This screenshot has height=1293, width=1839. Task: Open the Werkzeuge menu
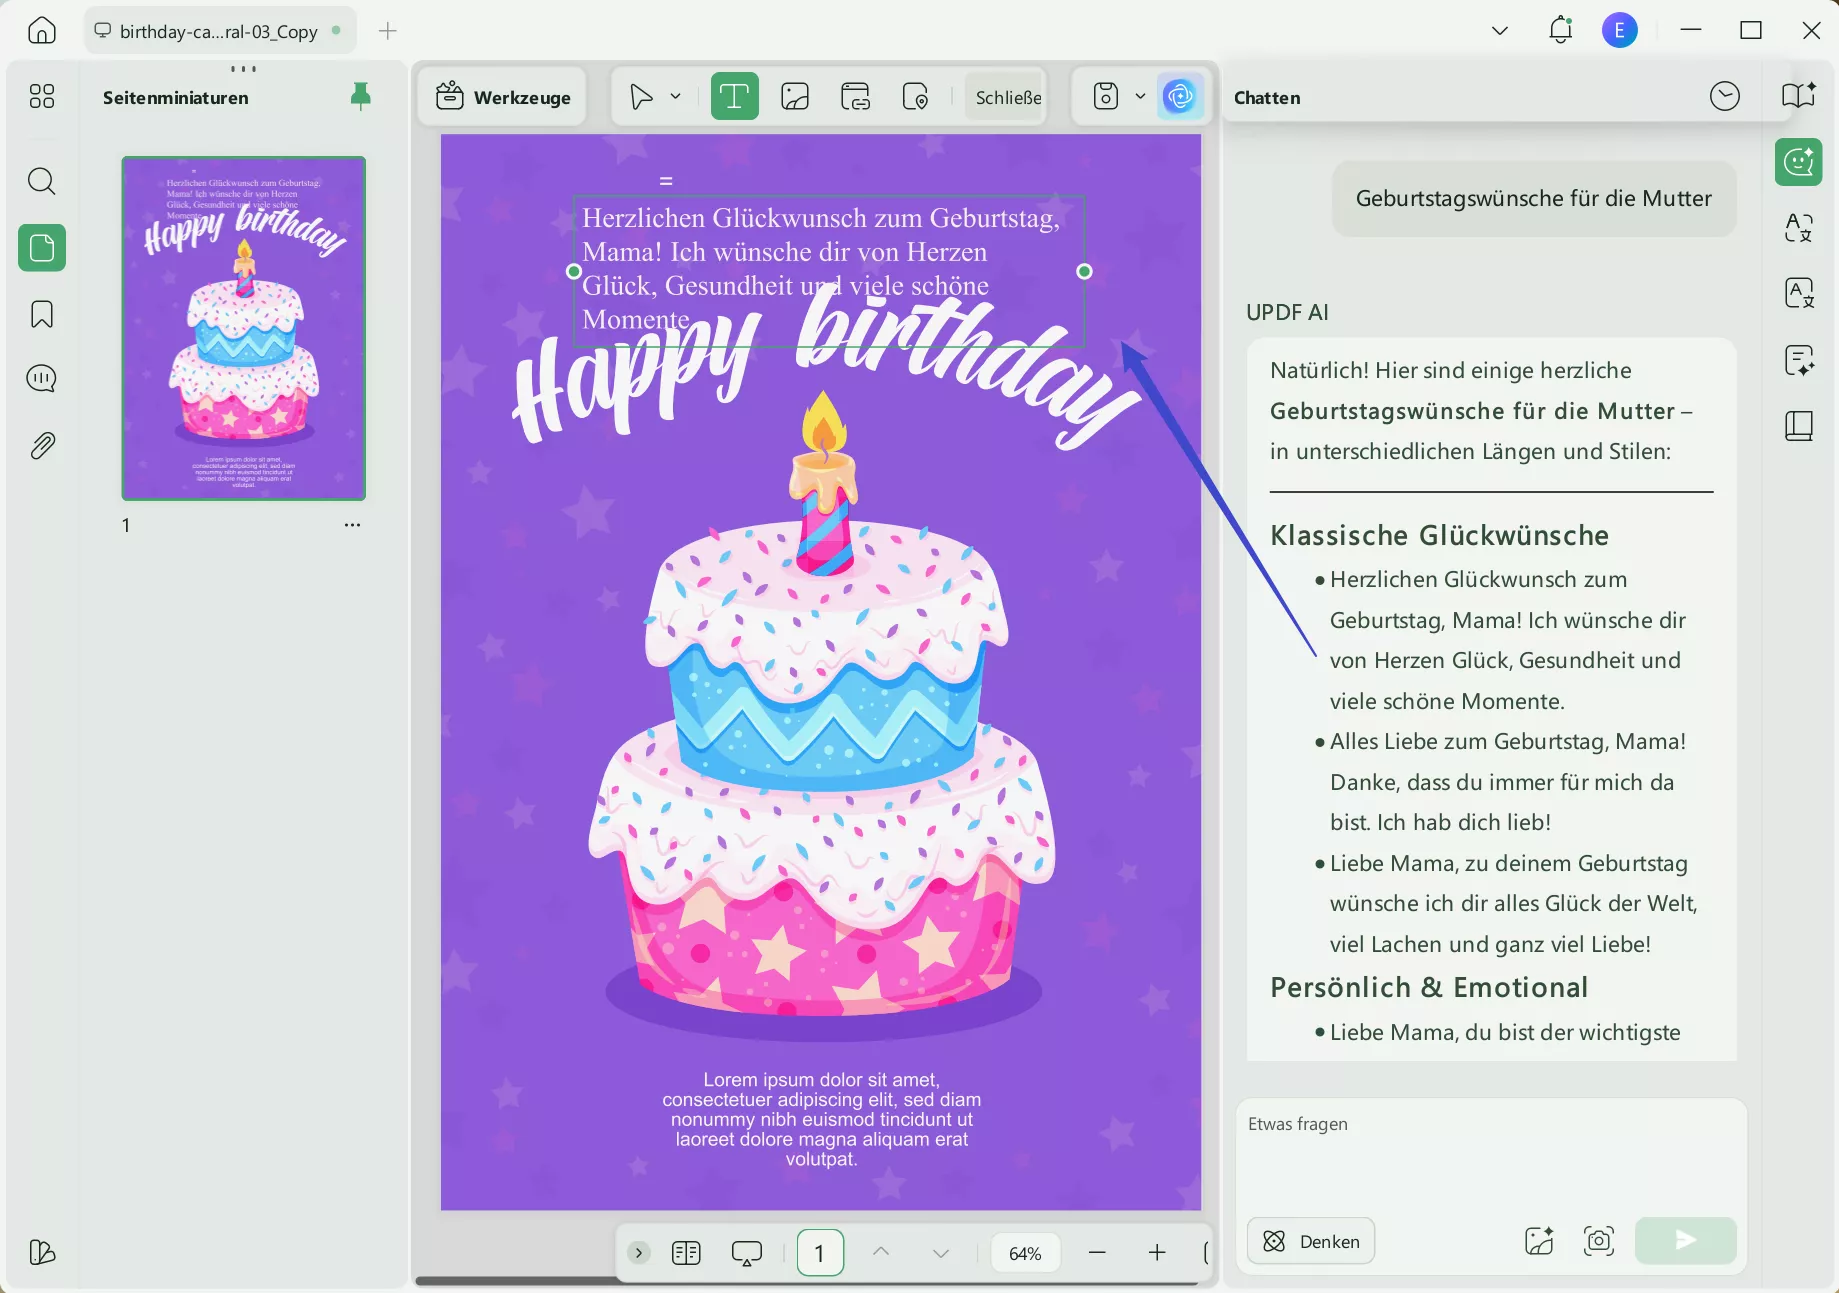(x=503, y=97)
